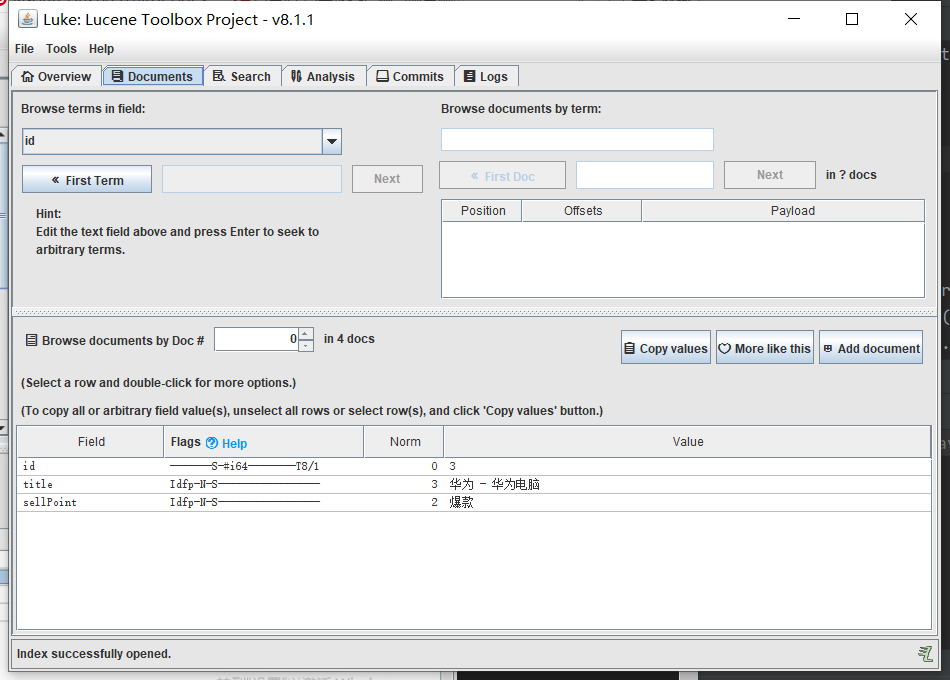Open the File menu
Screen dimensions: 950x680
point(24,48)
